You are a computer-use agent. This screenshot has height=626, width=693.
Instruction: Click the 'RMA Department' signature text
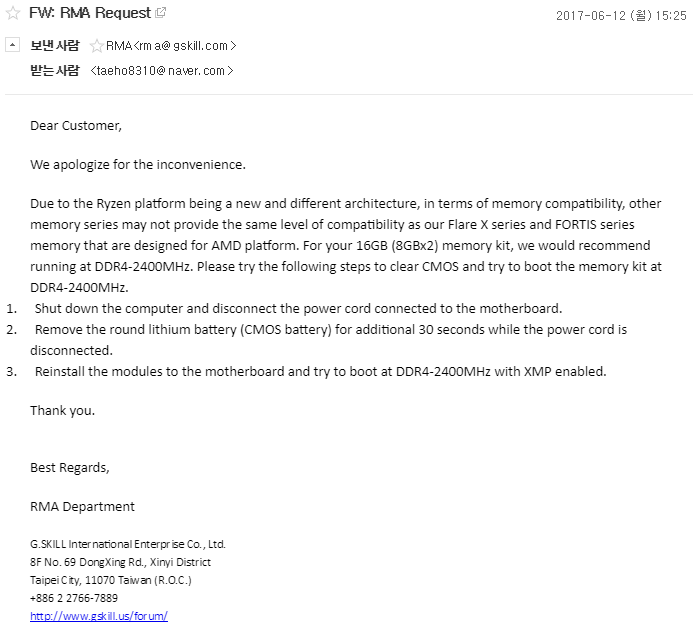(x=82, y=506)
